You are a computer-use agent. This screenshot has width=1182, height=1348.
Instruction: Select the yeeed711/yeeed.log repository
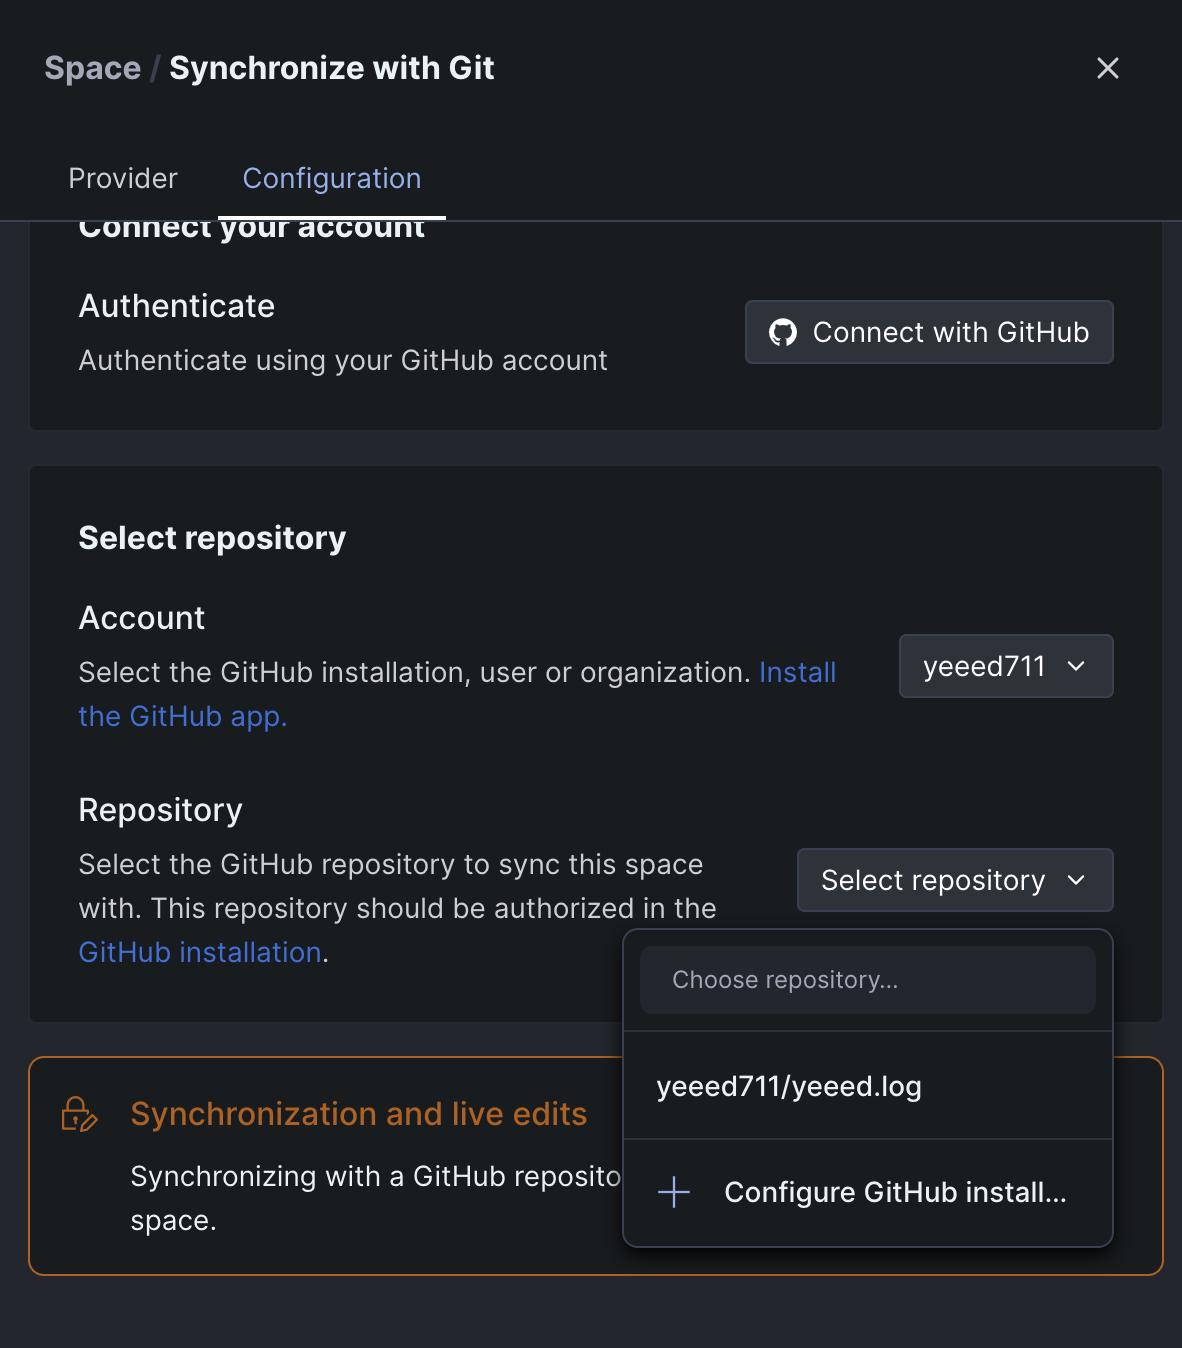coord(868,1086)
